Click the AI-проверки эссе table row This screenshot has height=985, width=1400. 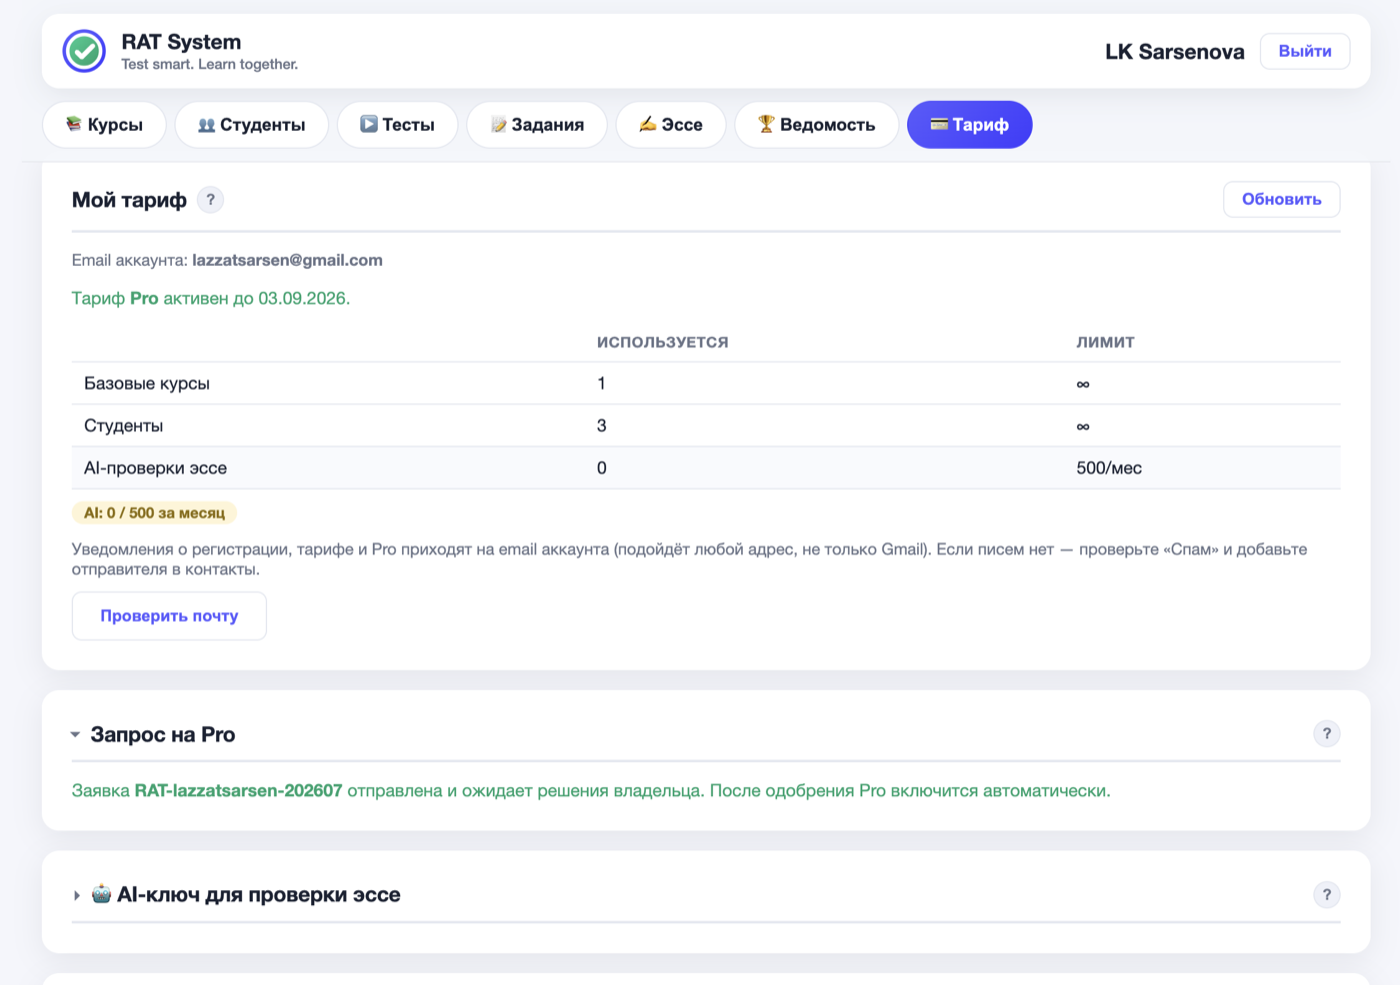click(x=706, y=468)
